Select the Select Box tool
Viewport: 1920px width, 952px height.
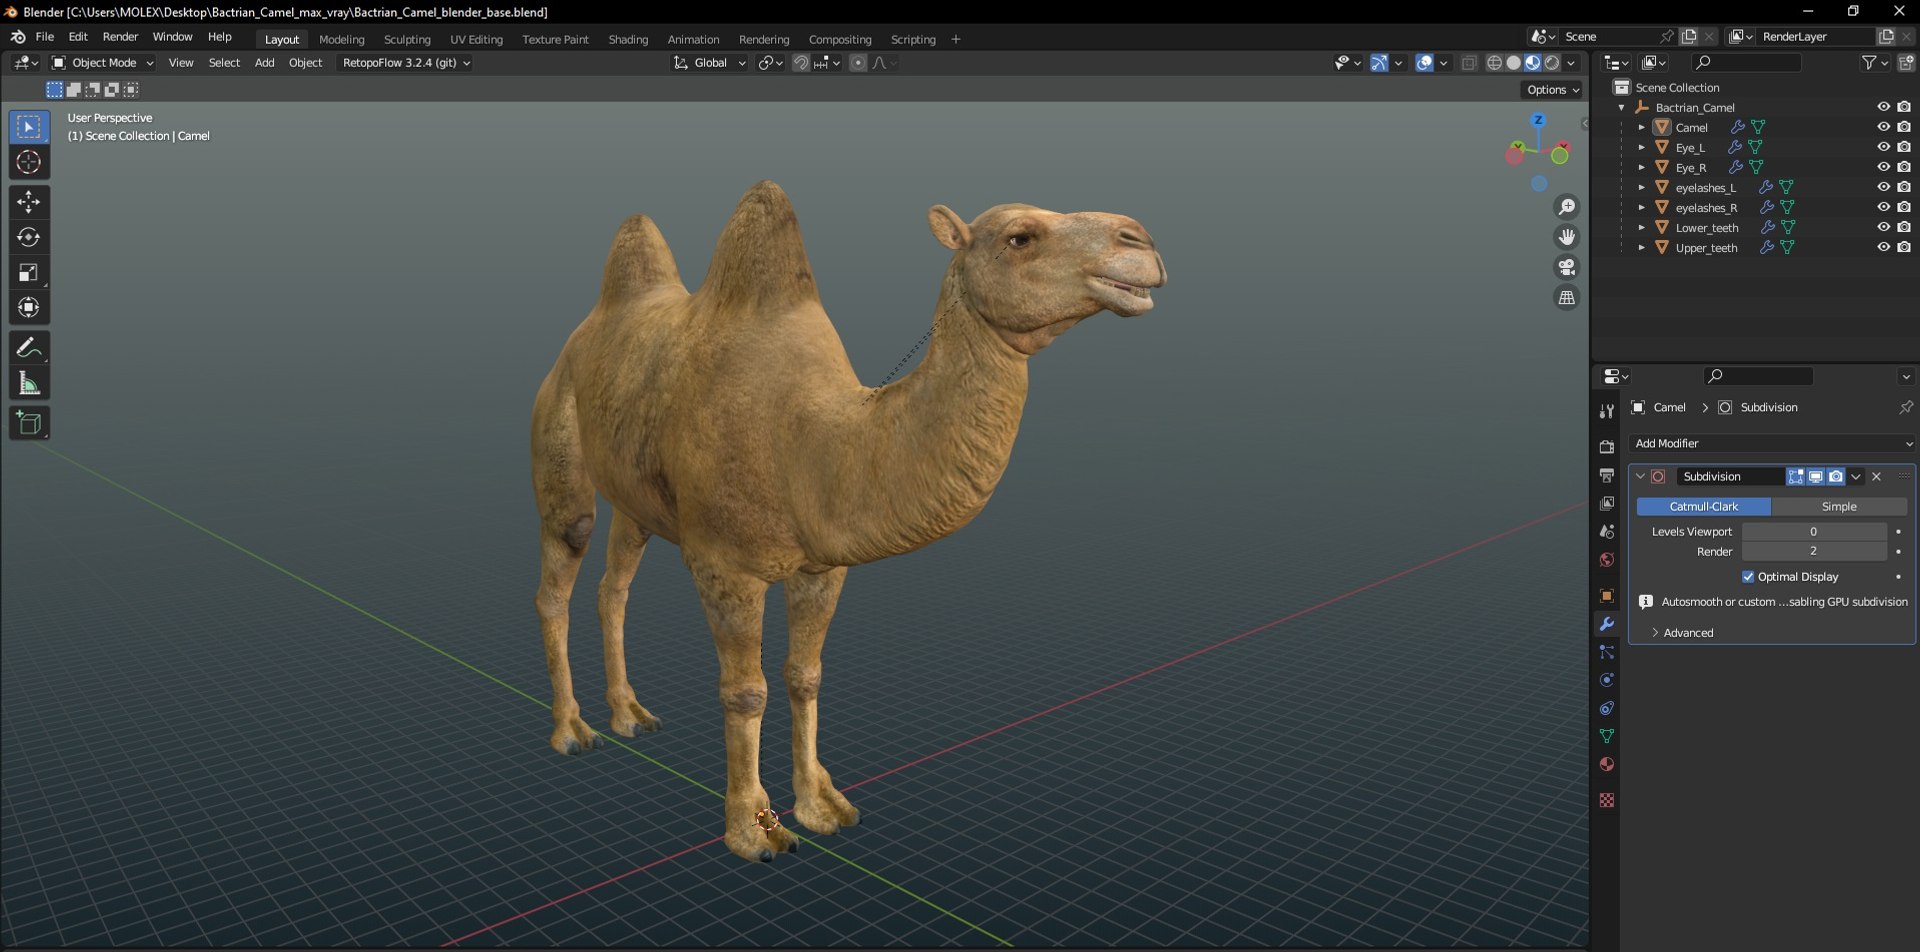tap(28, 127)
